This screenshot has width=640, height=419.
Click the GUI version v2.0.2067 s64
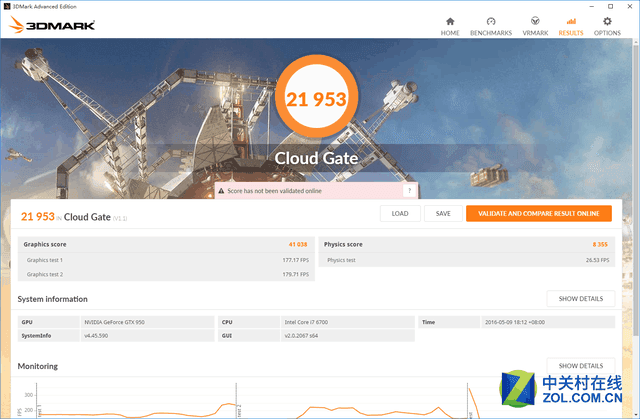point(301,335)
